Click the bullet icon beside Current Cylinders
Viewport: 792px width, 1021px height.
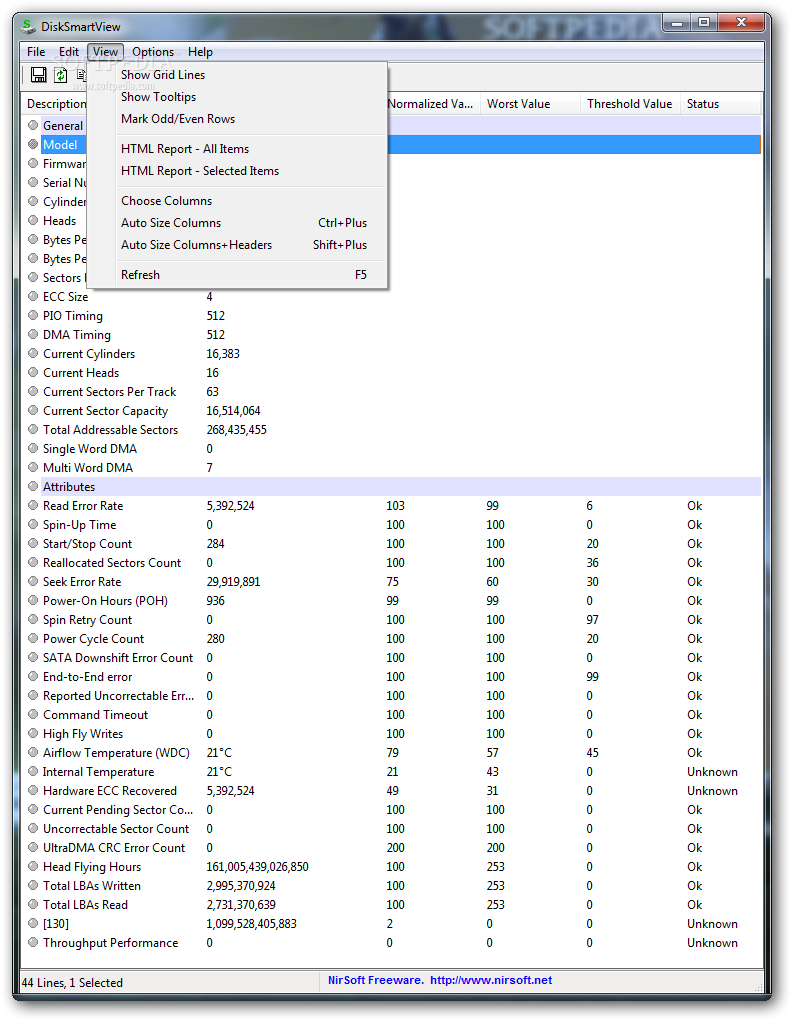pos(33,353)
